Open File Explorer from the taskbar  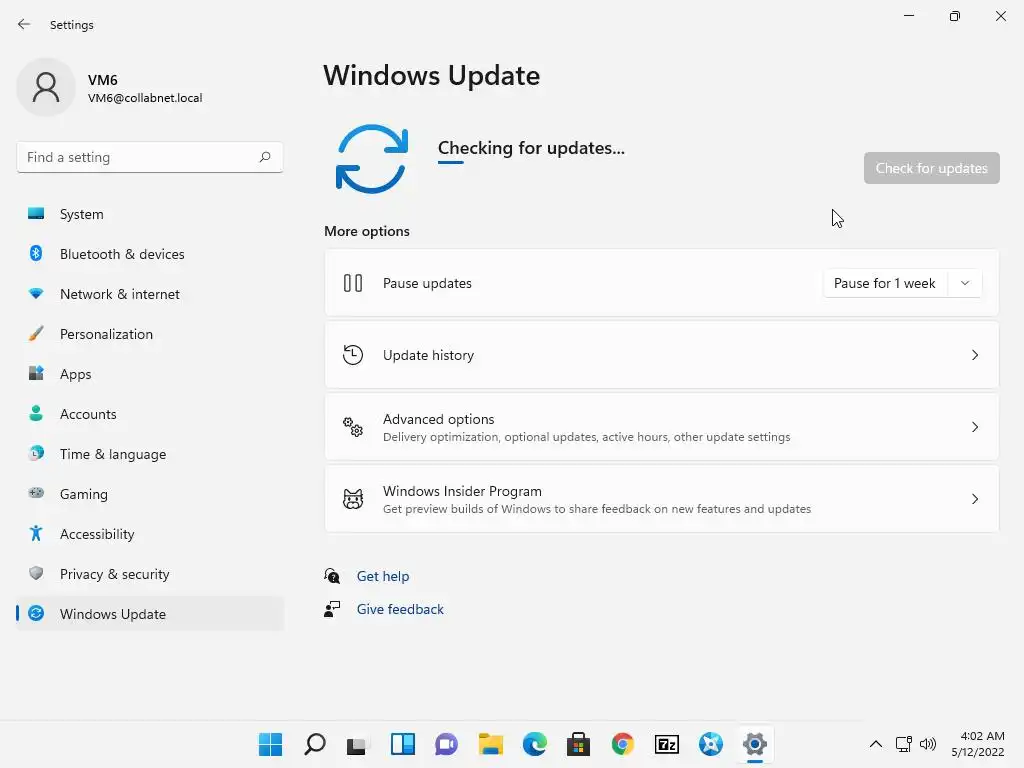[x=490, y=744]
